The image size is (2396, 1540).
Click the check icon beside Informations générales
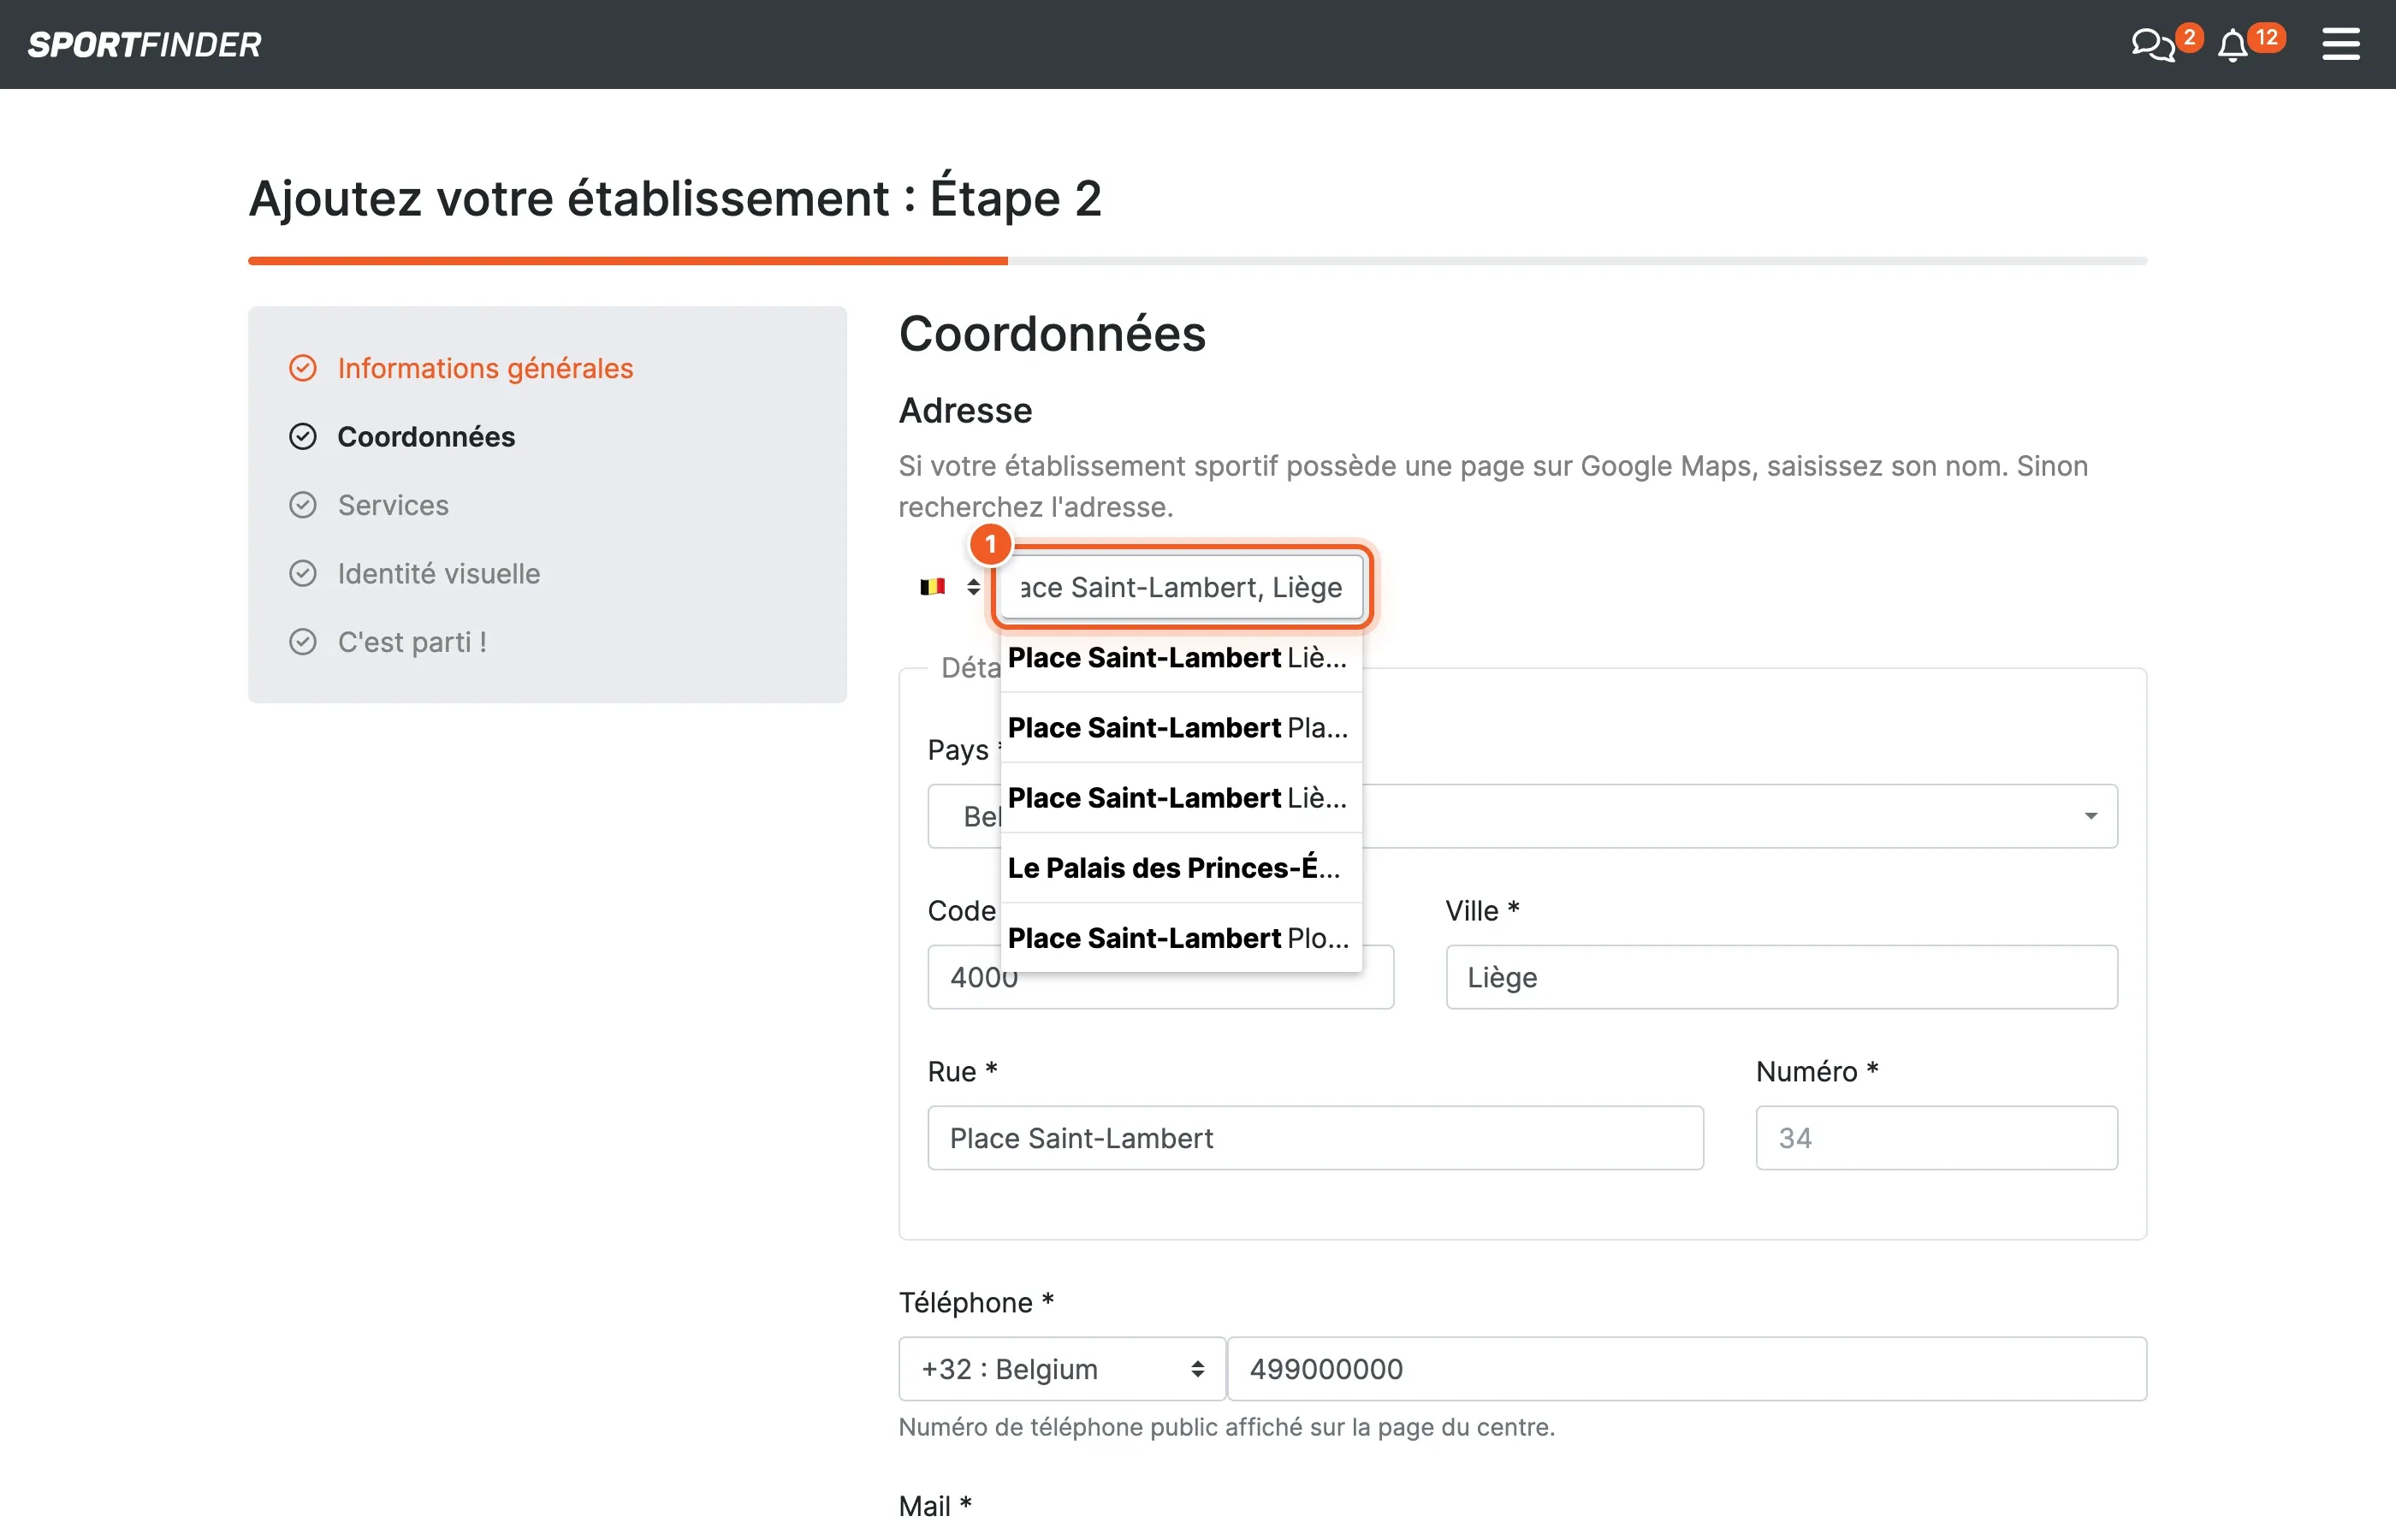[302, 368]
